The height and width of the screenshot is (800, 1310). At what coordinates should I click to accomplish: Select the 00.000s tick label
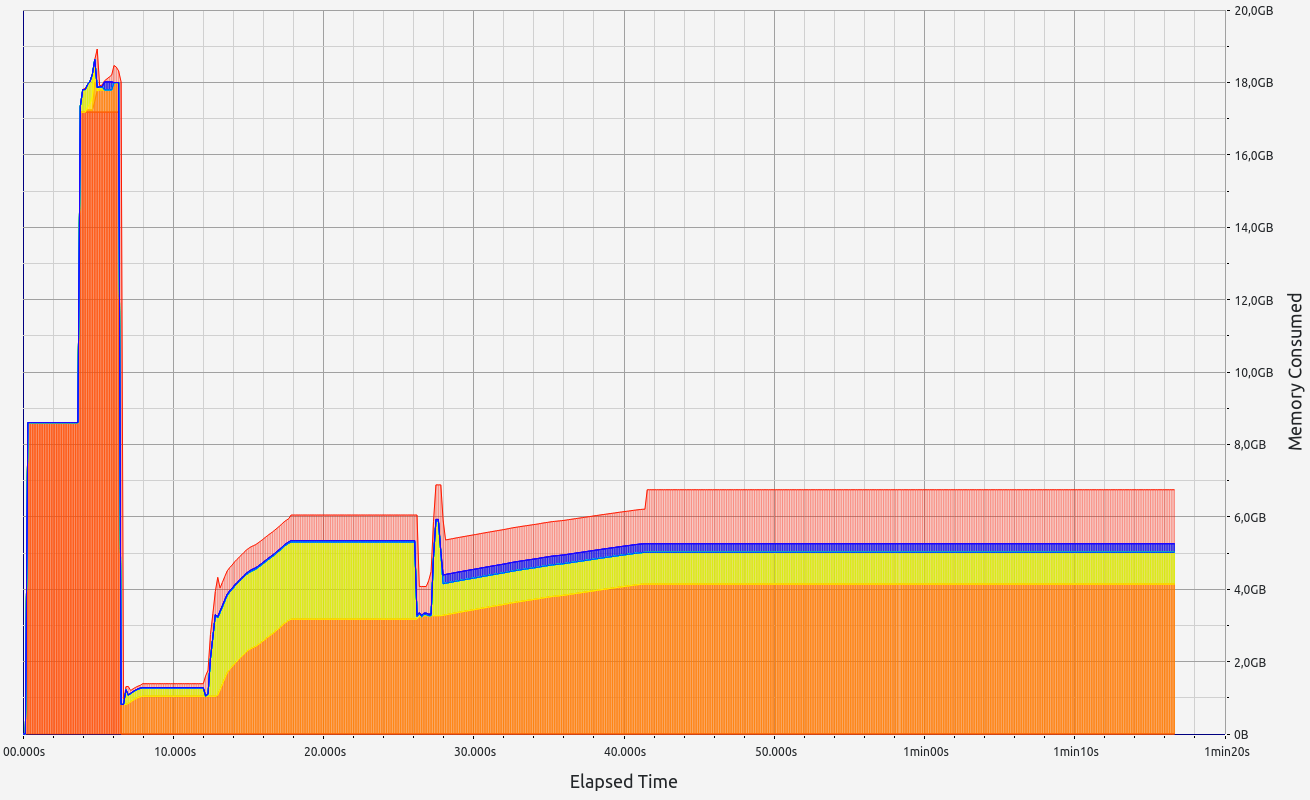point(24,751)
